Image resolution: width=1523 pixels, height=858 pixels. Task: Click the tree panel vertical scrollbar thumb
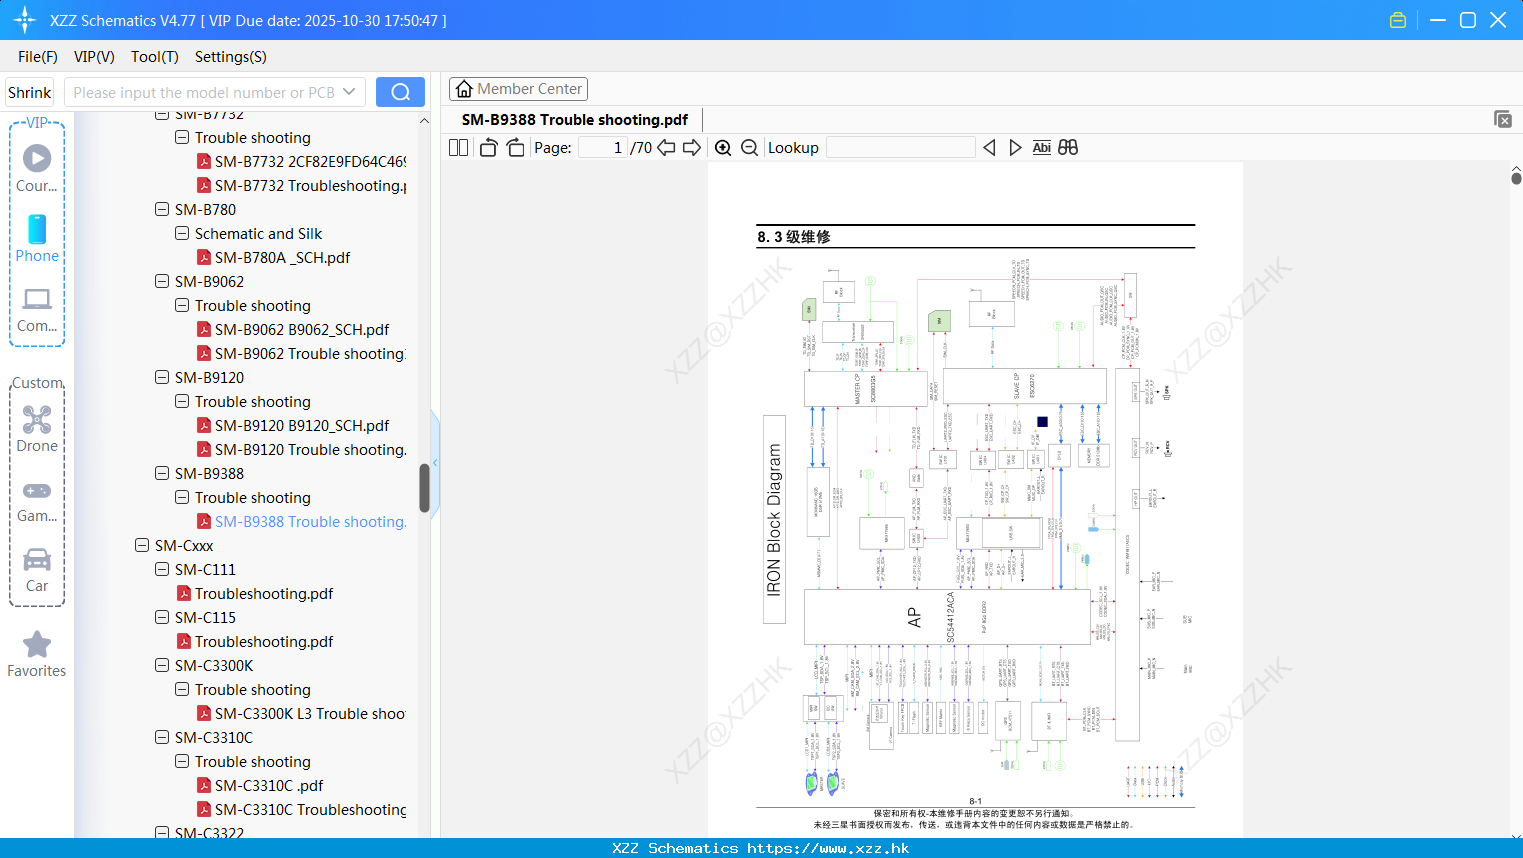click(424, 488)
